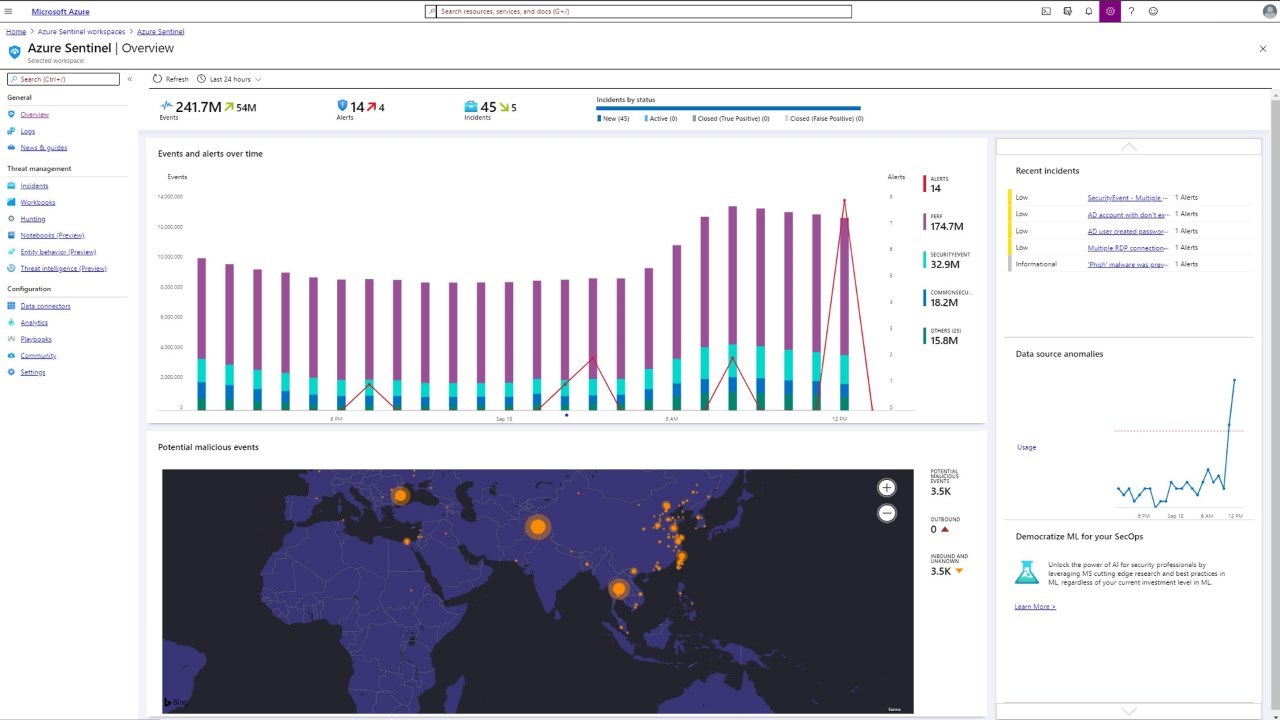The height and width of the screenshot is (720, 1280).
Task: Open the Overview menu item
Action: coord(35,115)
